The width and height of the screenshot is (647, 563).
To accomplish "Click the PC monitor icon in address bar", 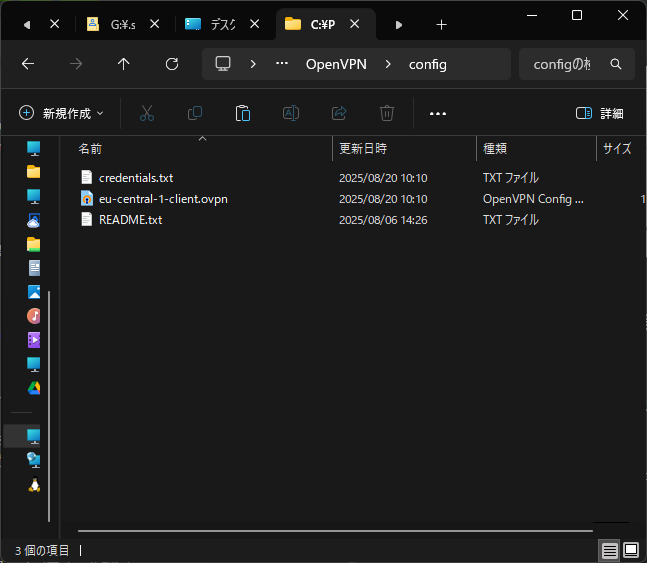I will (223, 64).
